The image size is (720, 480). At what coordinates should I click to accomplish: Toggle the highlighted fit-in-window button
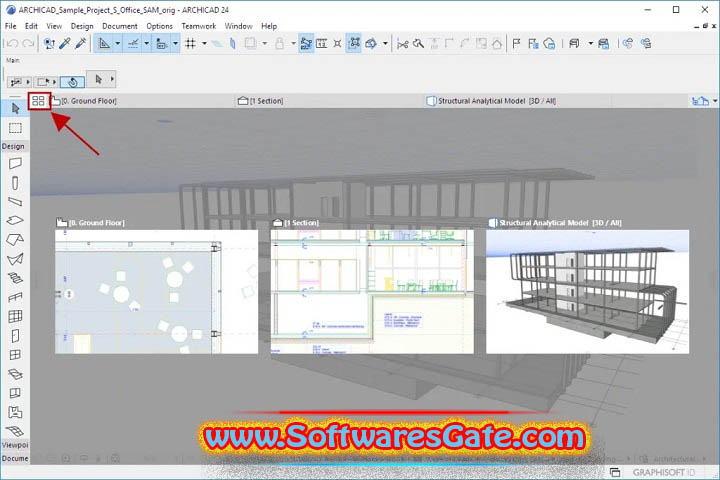pos(354,44)
